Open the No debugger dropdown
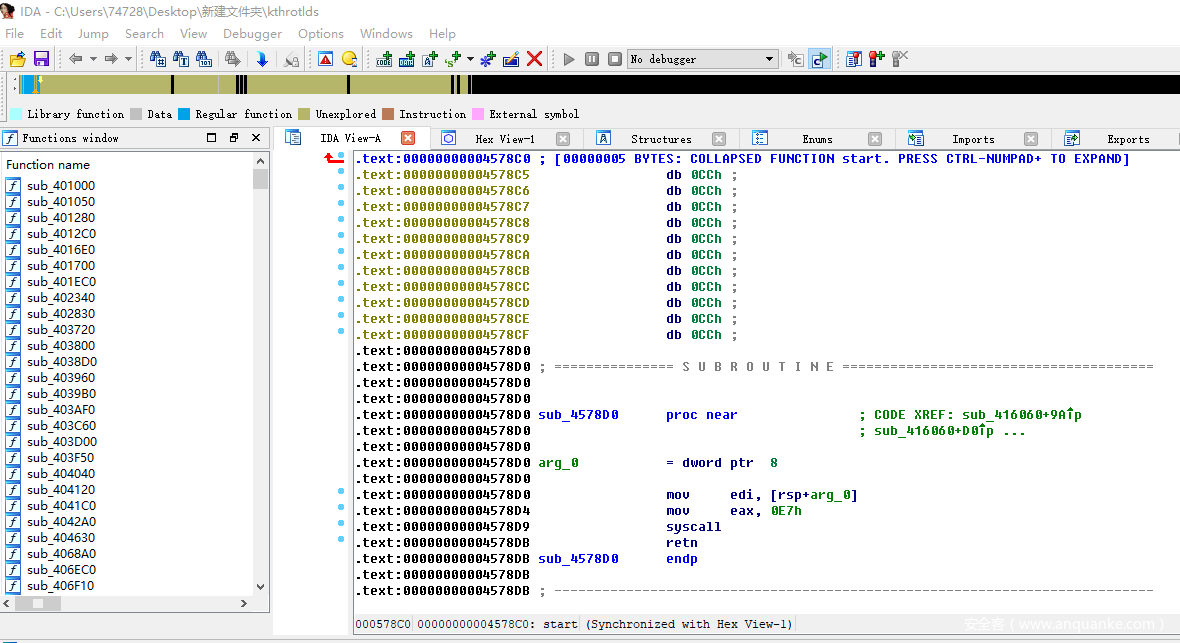The width and height of the screenshot is (1180, 643). click(769, 59)
